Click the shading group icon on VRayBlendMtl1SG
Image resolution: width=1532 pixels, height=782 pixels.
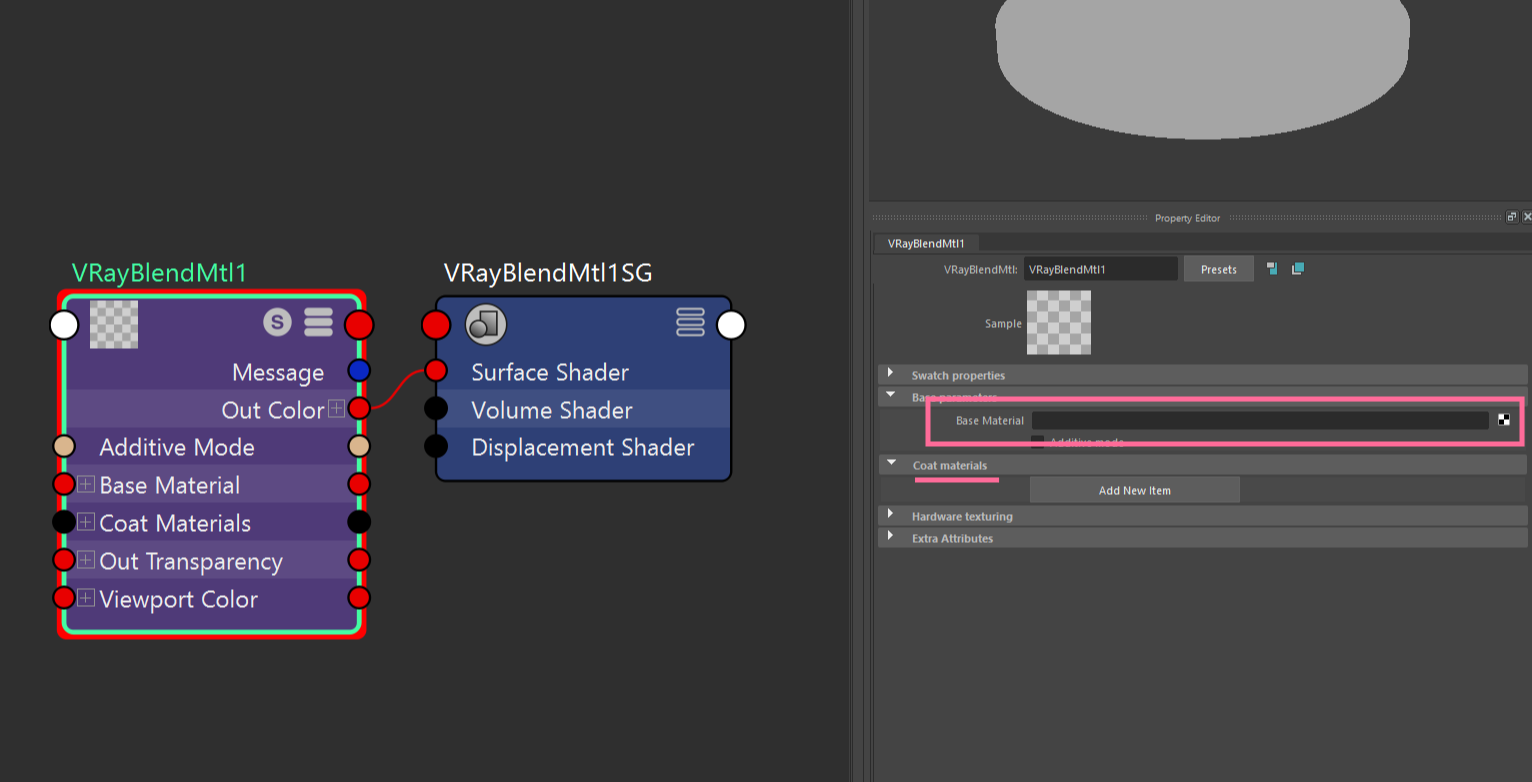point(486,324)
